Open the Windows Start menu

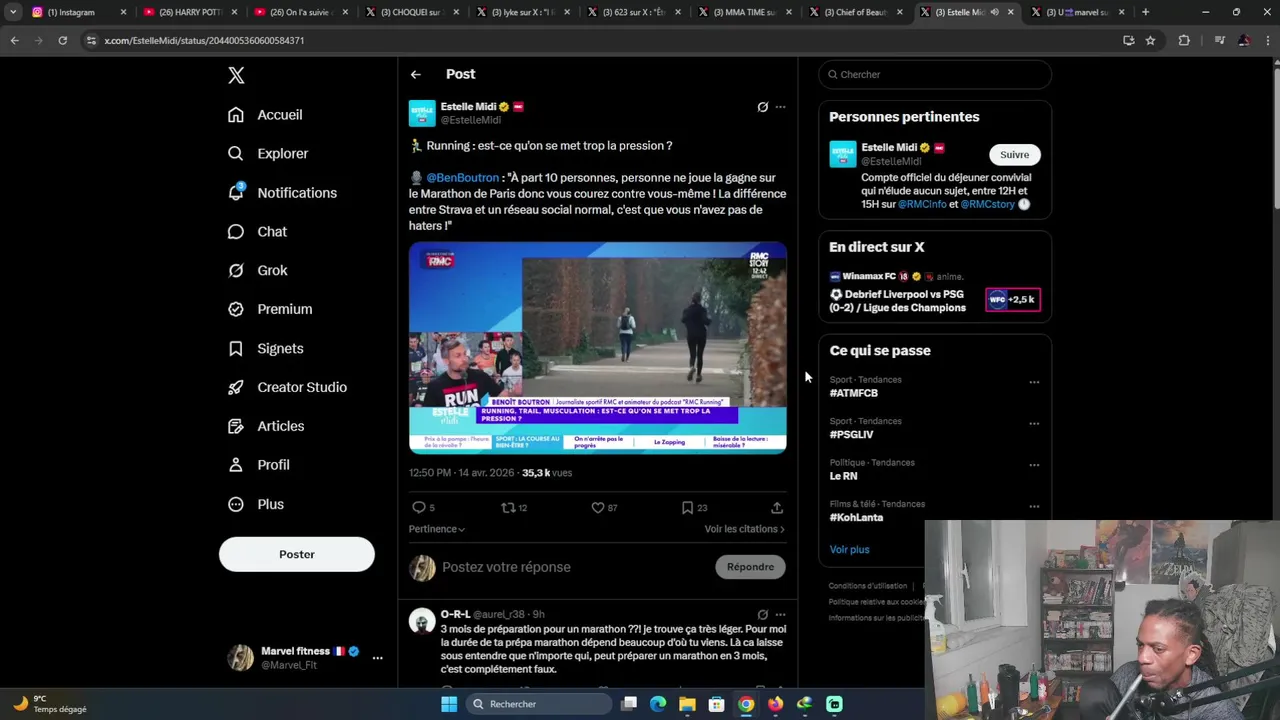(449, 705)
